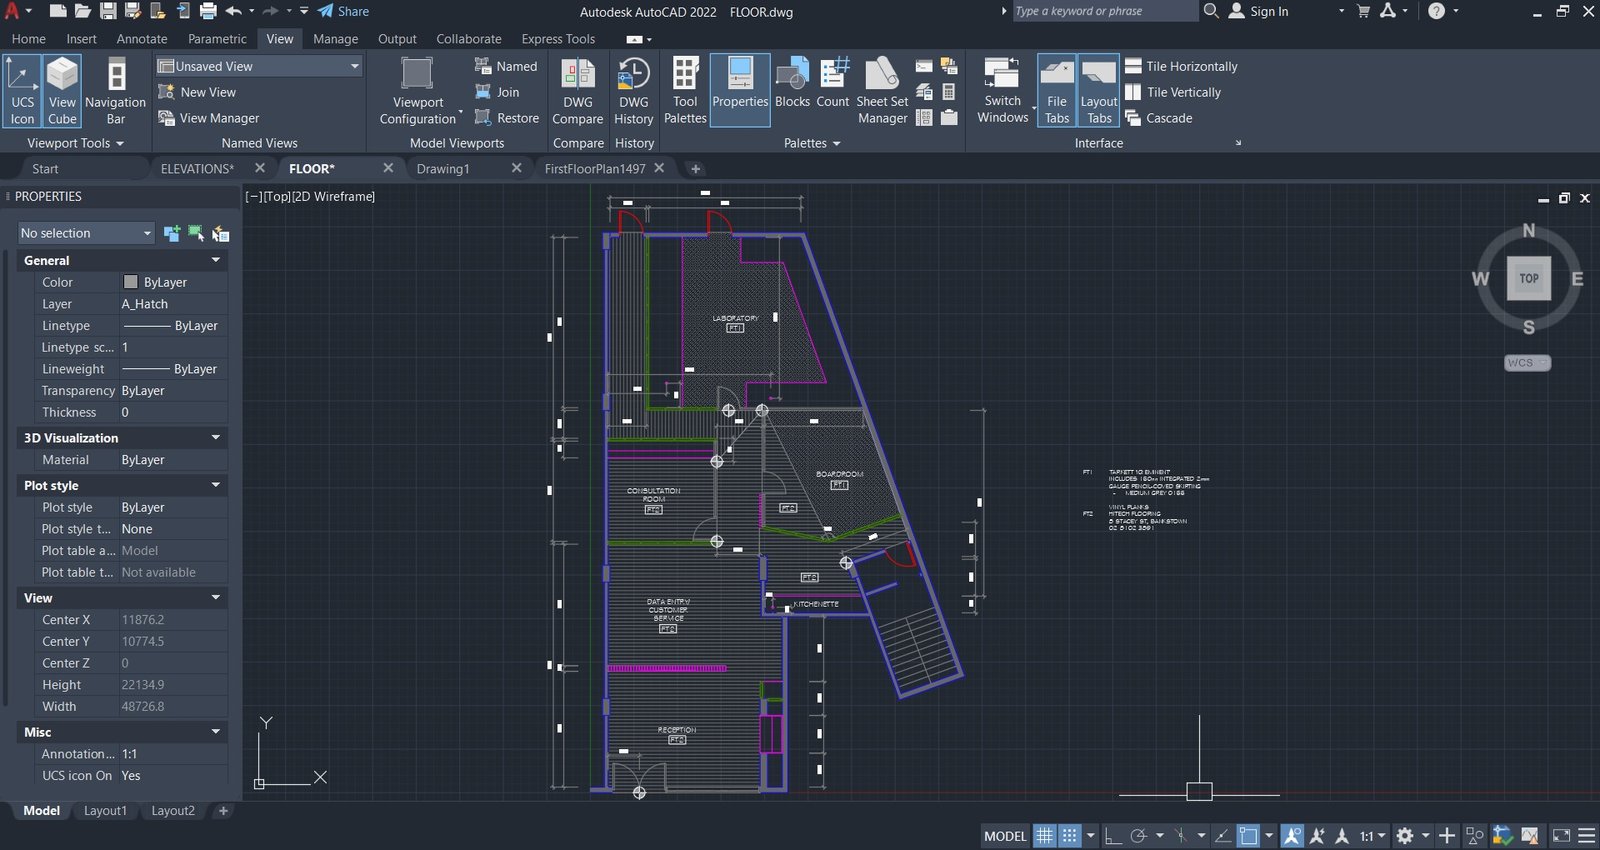Switch to the ELEVATIONS* drawing tab
Screen dimensions: 1600x850
coord(197,169)
